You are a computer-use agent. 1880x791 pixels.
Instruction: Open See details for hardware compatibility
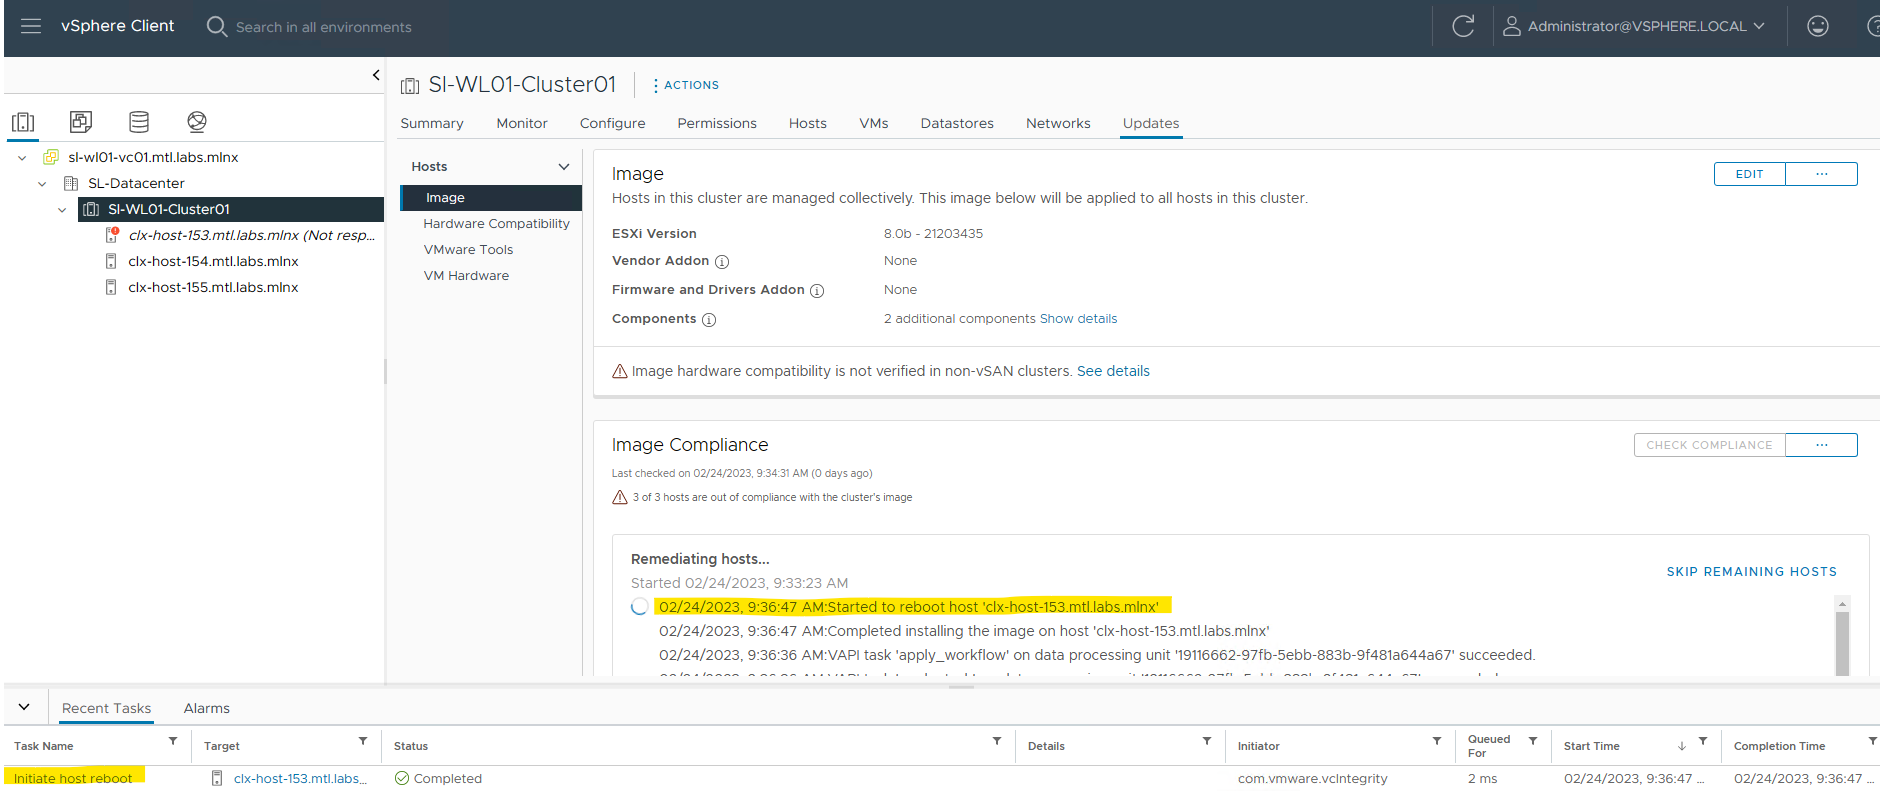[1113, 371]
